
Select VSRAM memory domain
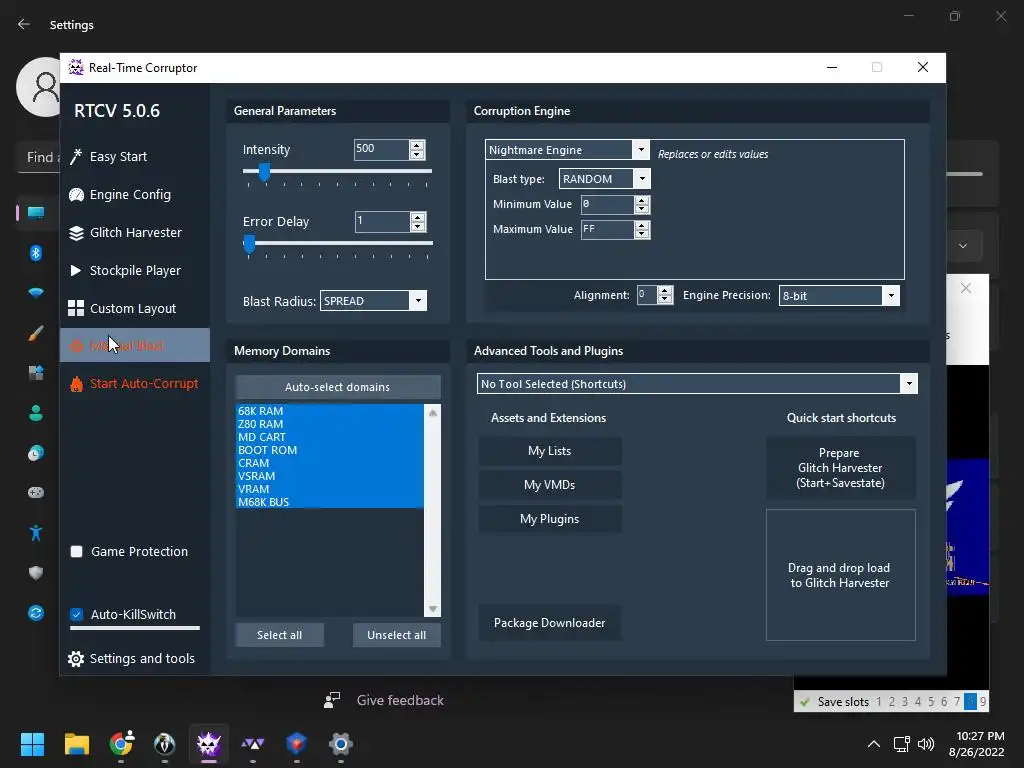pos(330,477)
